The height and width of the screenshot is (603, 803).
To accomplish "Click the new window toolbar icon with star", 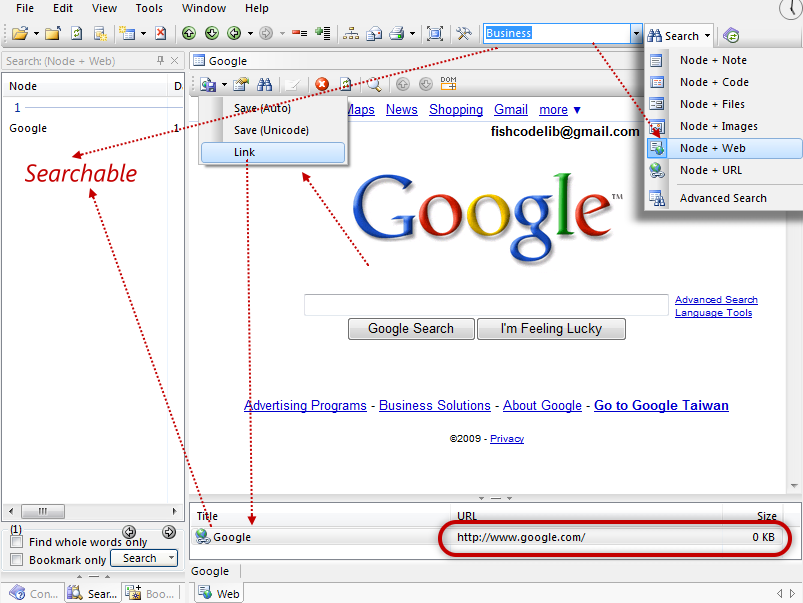I will (x=100, y=34).
